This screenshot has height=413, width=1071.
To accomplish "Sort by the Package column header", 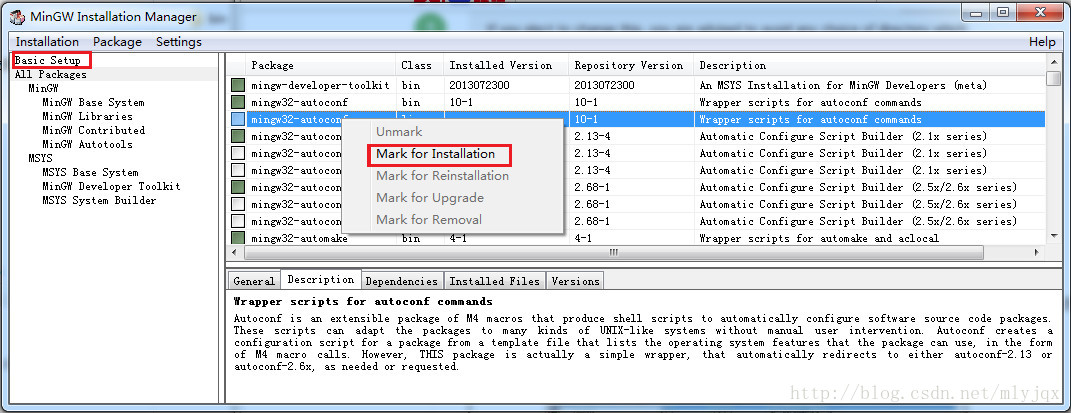I will coord(322,66).
